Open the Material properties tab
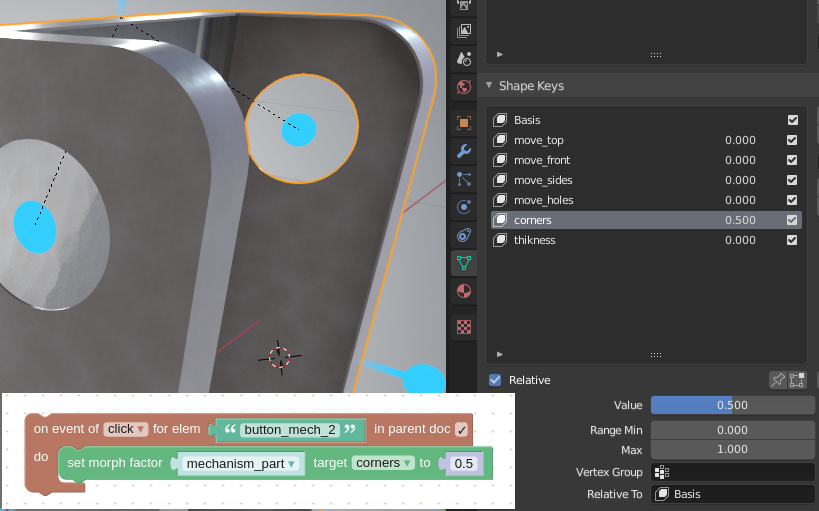This screenshot has height=511, width=819. pyautogui.click(x=463, y=291)
